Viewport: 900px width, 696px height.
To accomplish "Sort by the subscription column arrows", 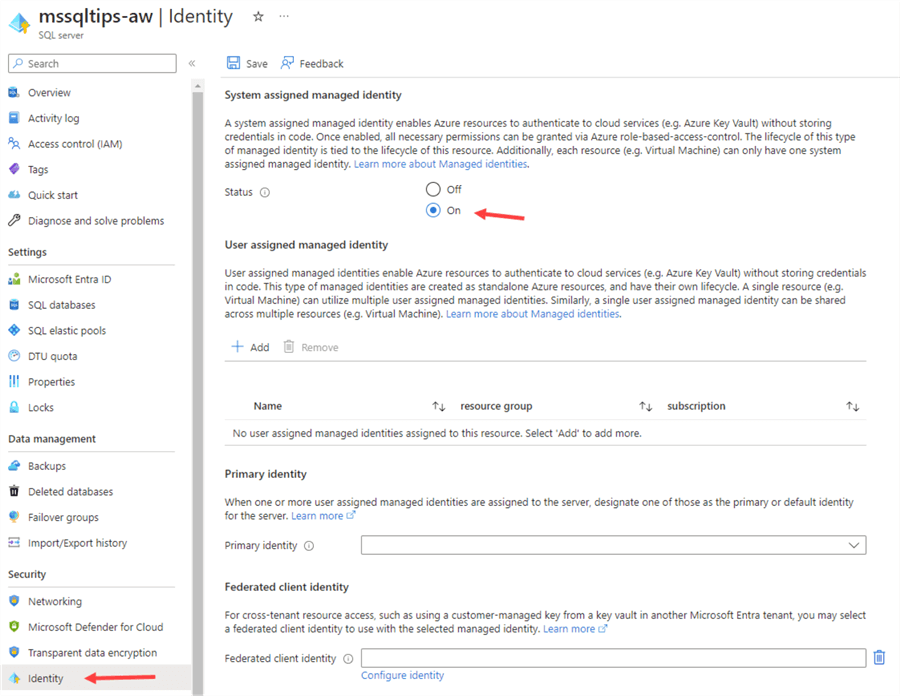I will (852, 406).
